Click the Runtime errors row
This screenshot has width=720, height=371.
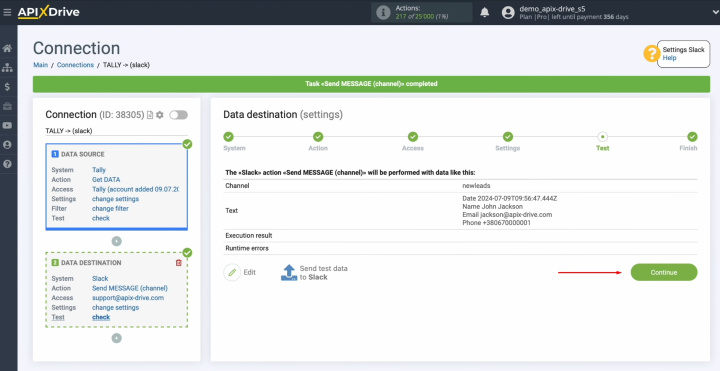tap(460, 248)
